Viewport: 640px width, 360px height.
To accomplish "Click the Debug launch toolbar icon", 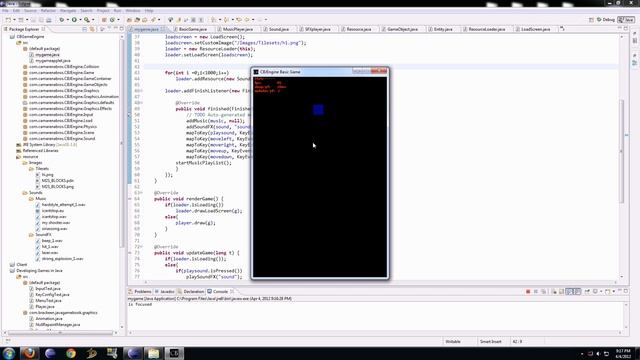I will [62, 20].
